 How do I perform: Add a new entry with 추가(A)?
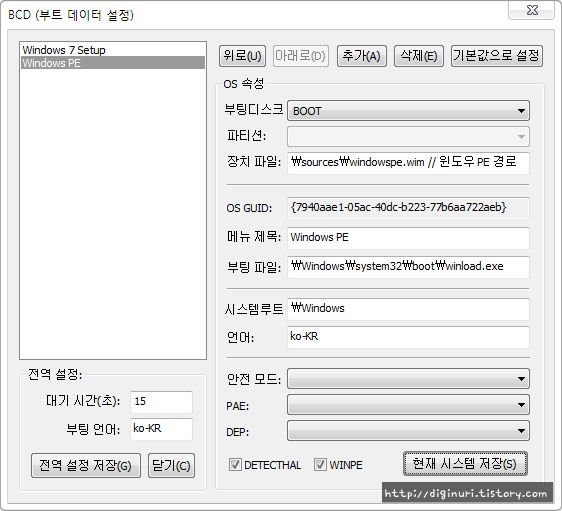tap(362, 56)
